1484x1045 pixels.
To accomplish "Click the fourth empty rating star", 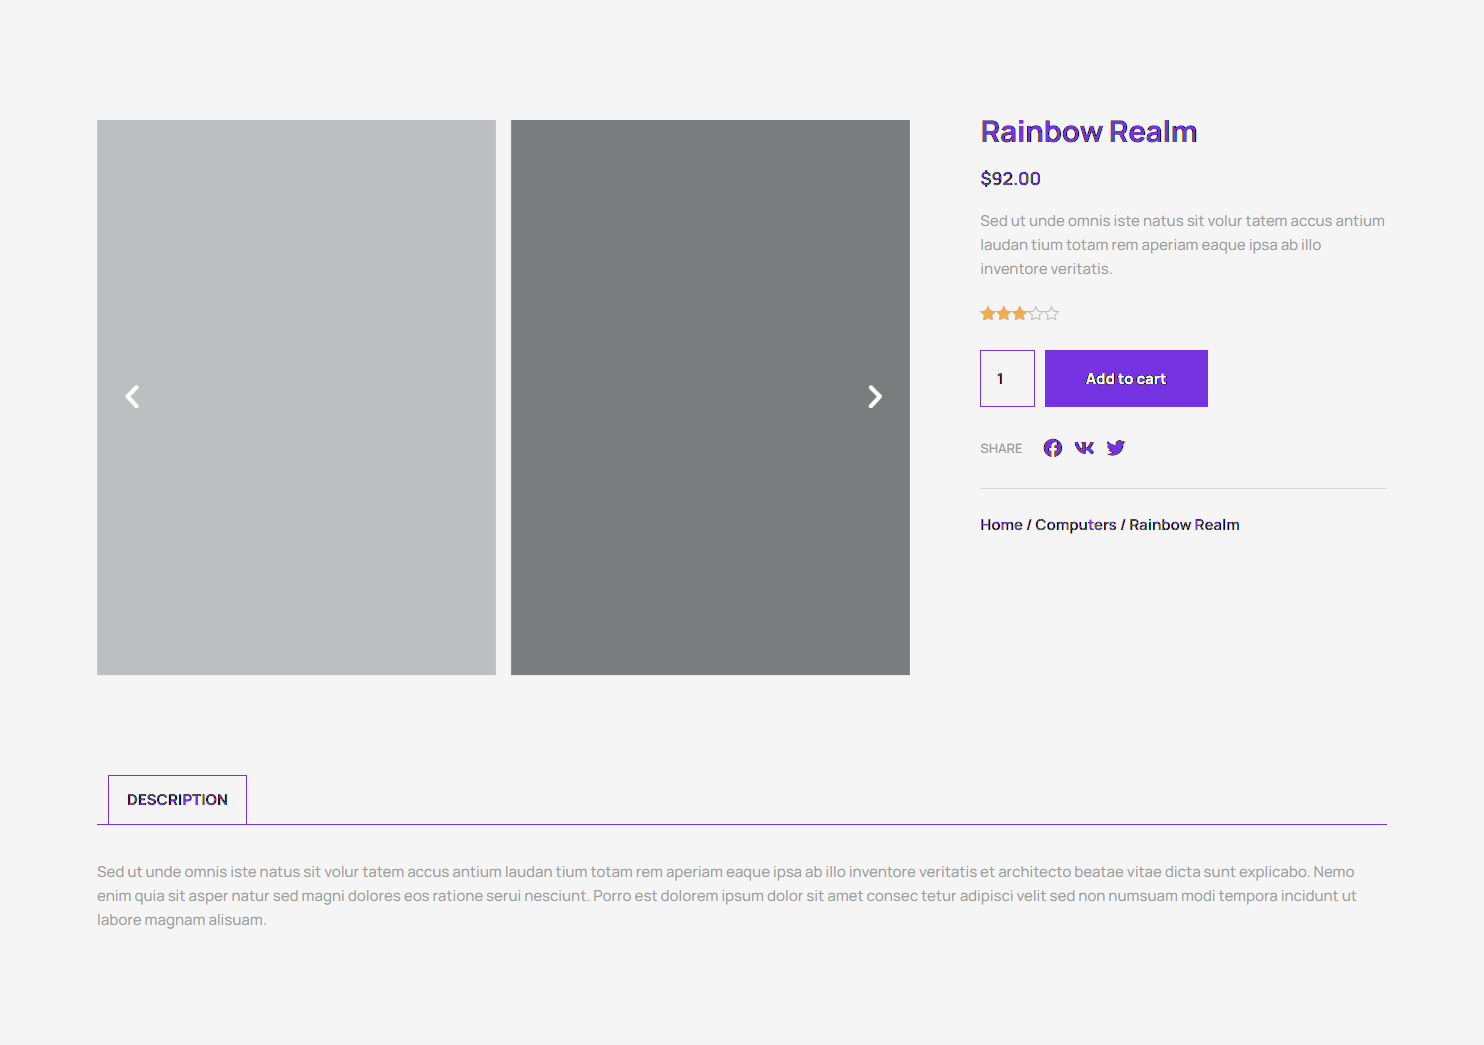I will [1035, 314].
